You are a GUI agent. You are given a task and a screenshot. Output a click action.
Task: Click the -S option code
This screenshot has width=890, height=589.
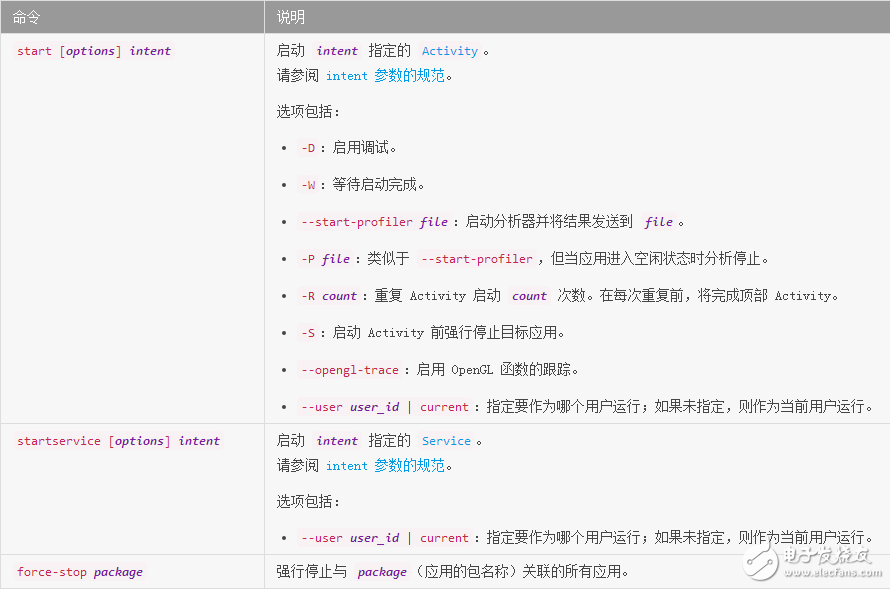click(x=308, y=333)
